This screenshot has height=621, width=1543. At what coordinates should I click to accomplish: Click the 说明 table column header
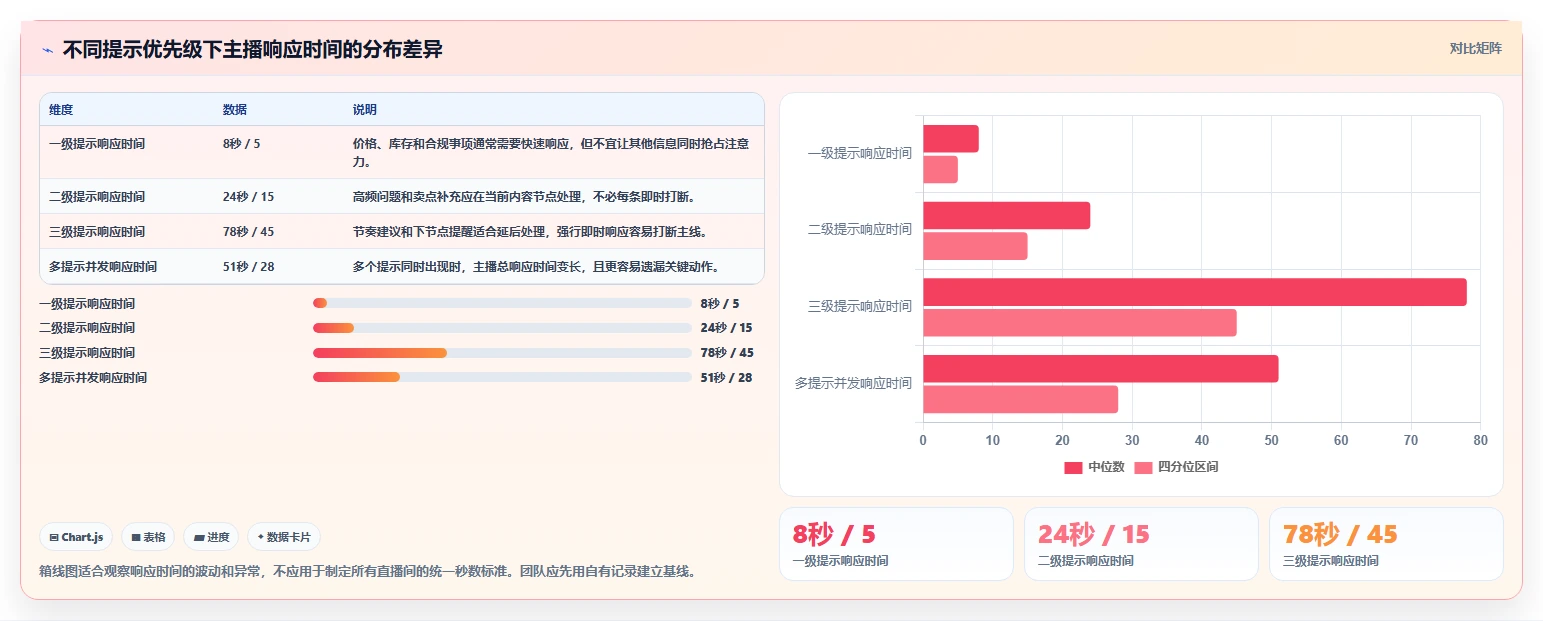pos(365,109)
